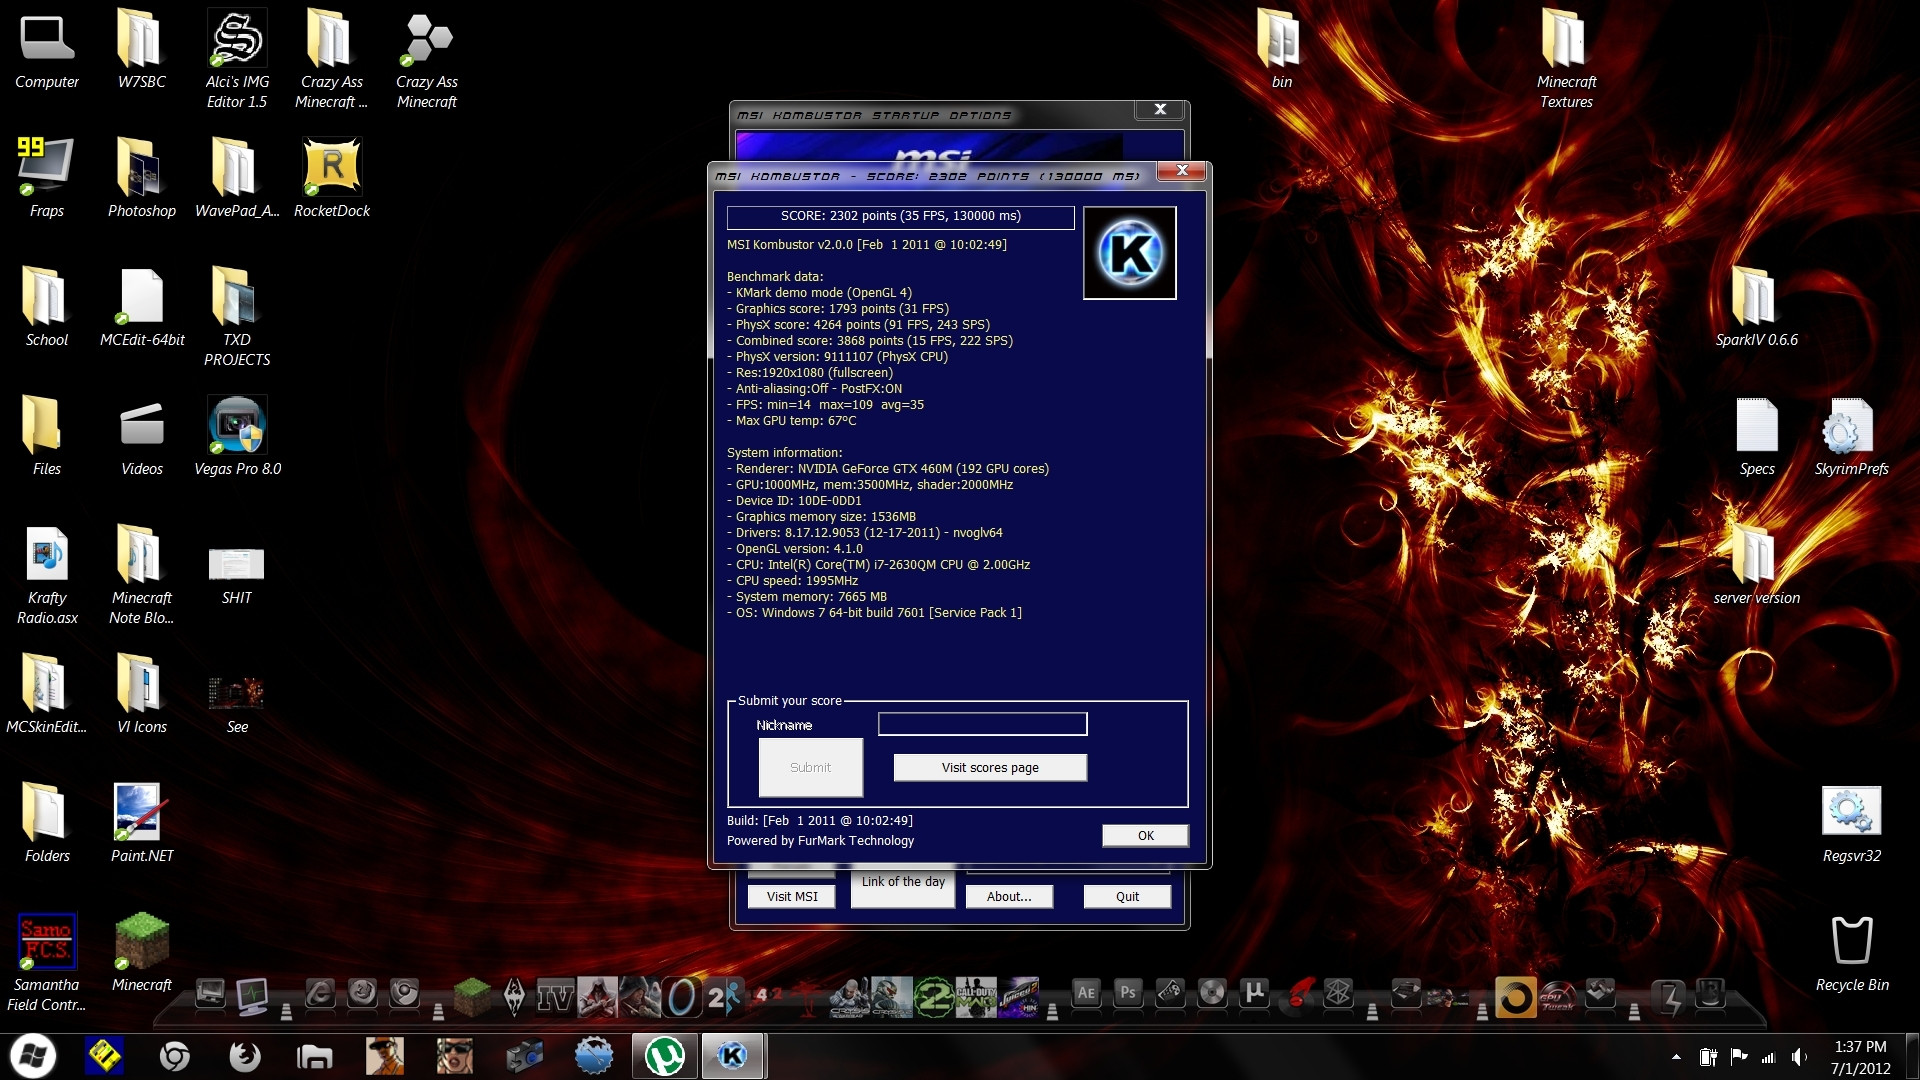Select the See image thumbnail icon
Image resolution: width=1920 pixels, height=1080 pixels.
click(x=237, y=704)
